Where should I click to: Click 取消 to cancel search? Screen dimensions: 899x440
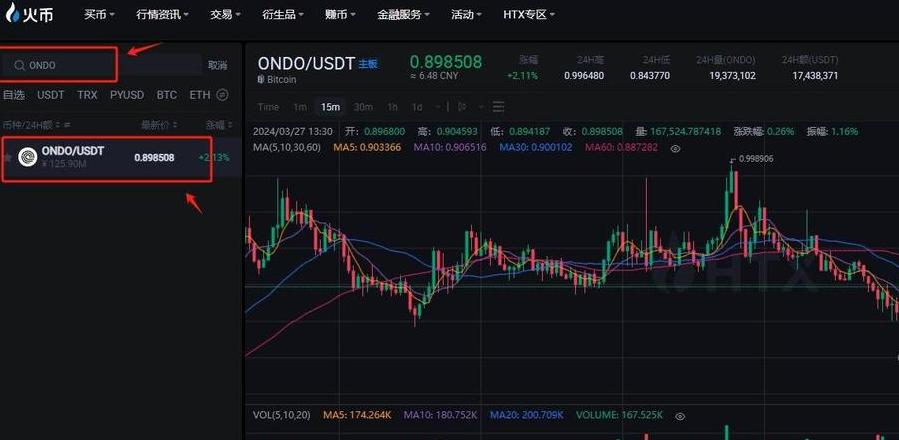[x=217, y=65]
